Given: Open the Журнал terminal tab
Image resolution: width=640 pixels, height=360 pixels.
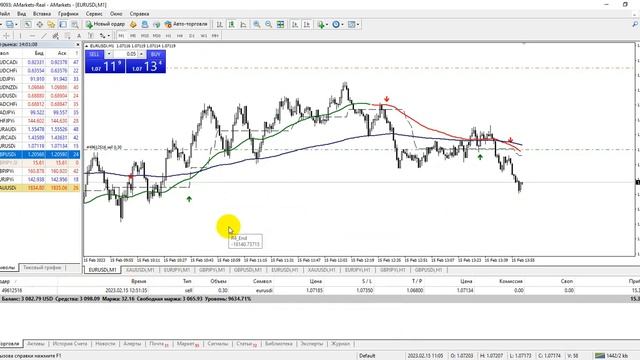Looking at the screenshot, I should tap(340, 344).
